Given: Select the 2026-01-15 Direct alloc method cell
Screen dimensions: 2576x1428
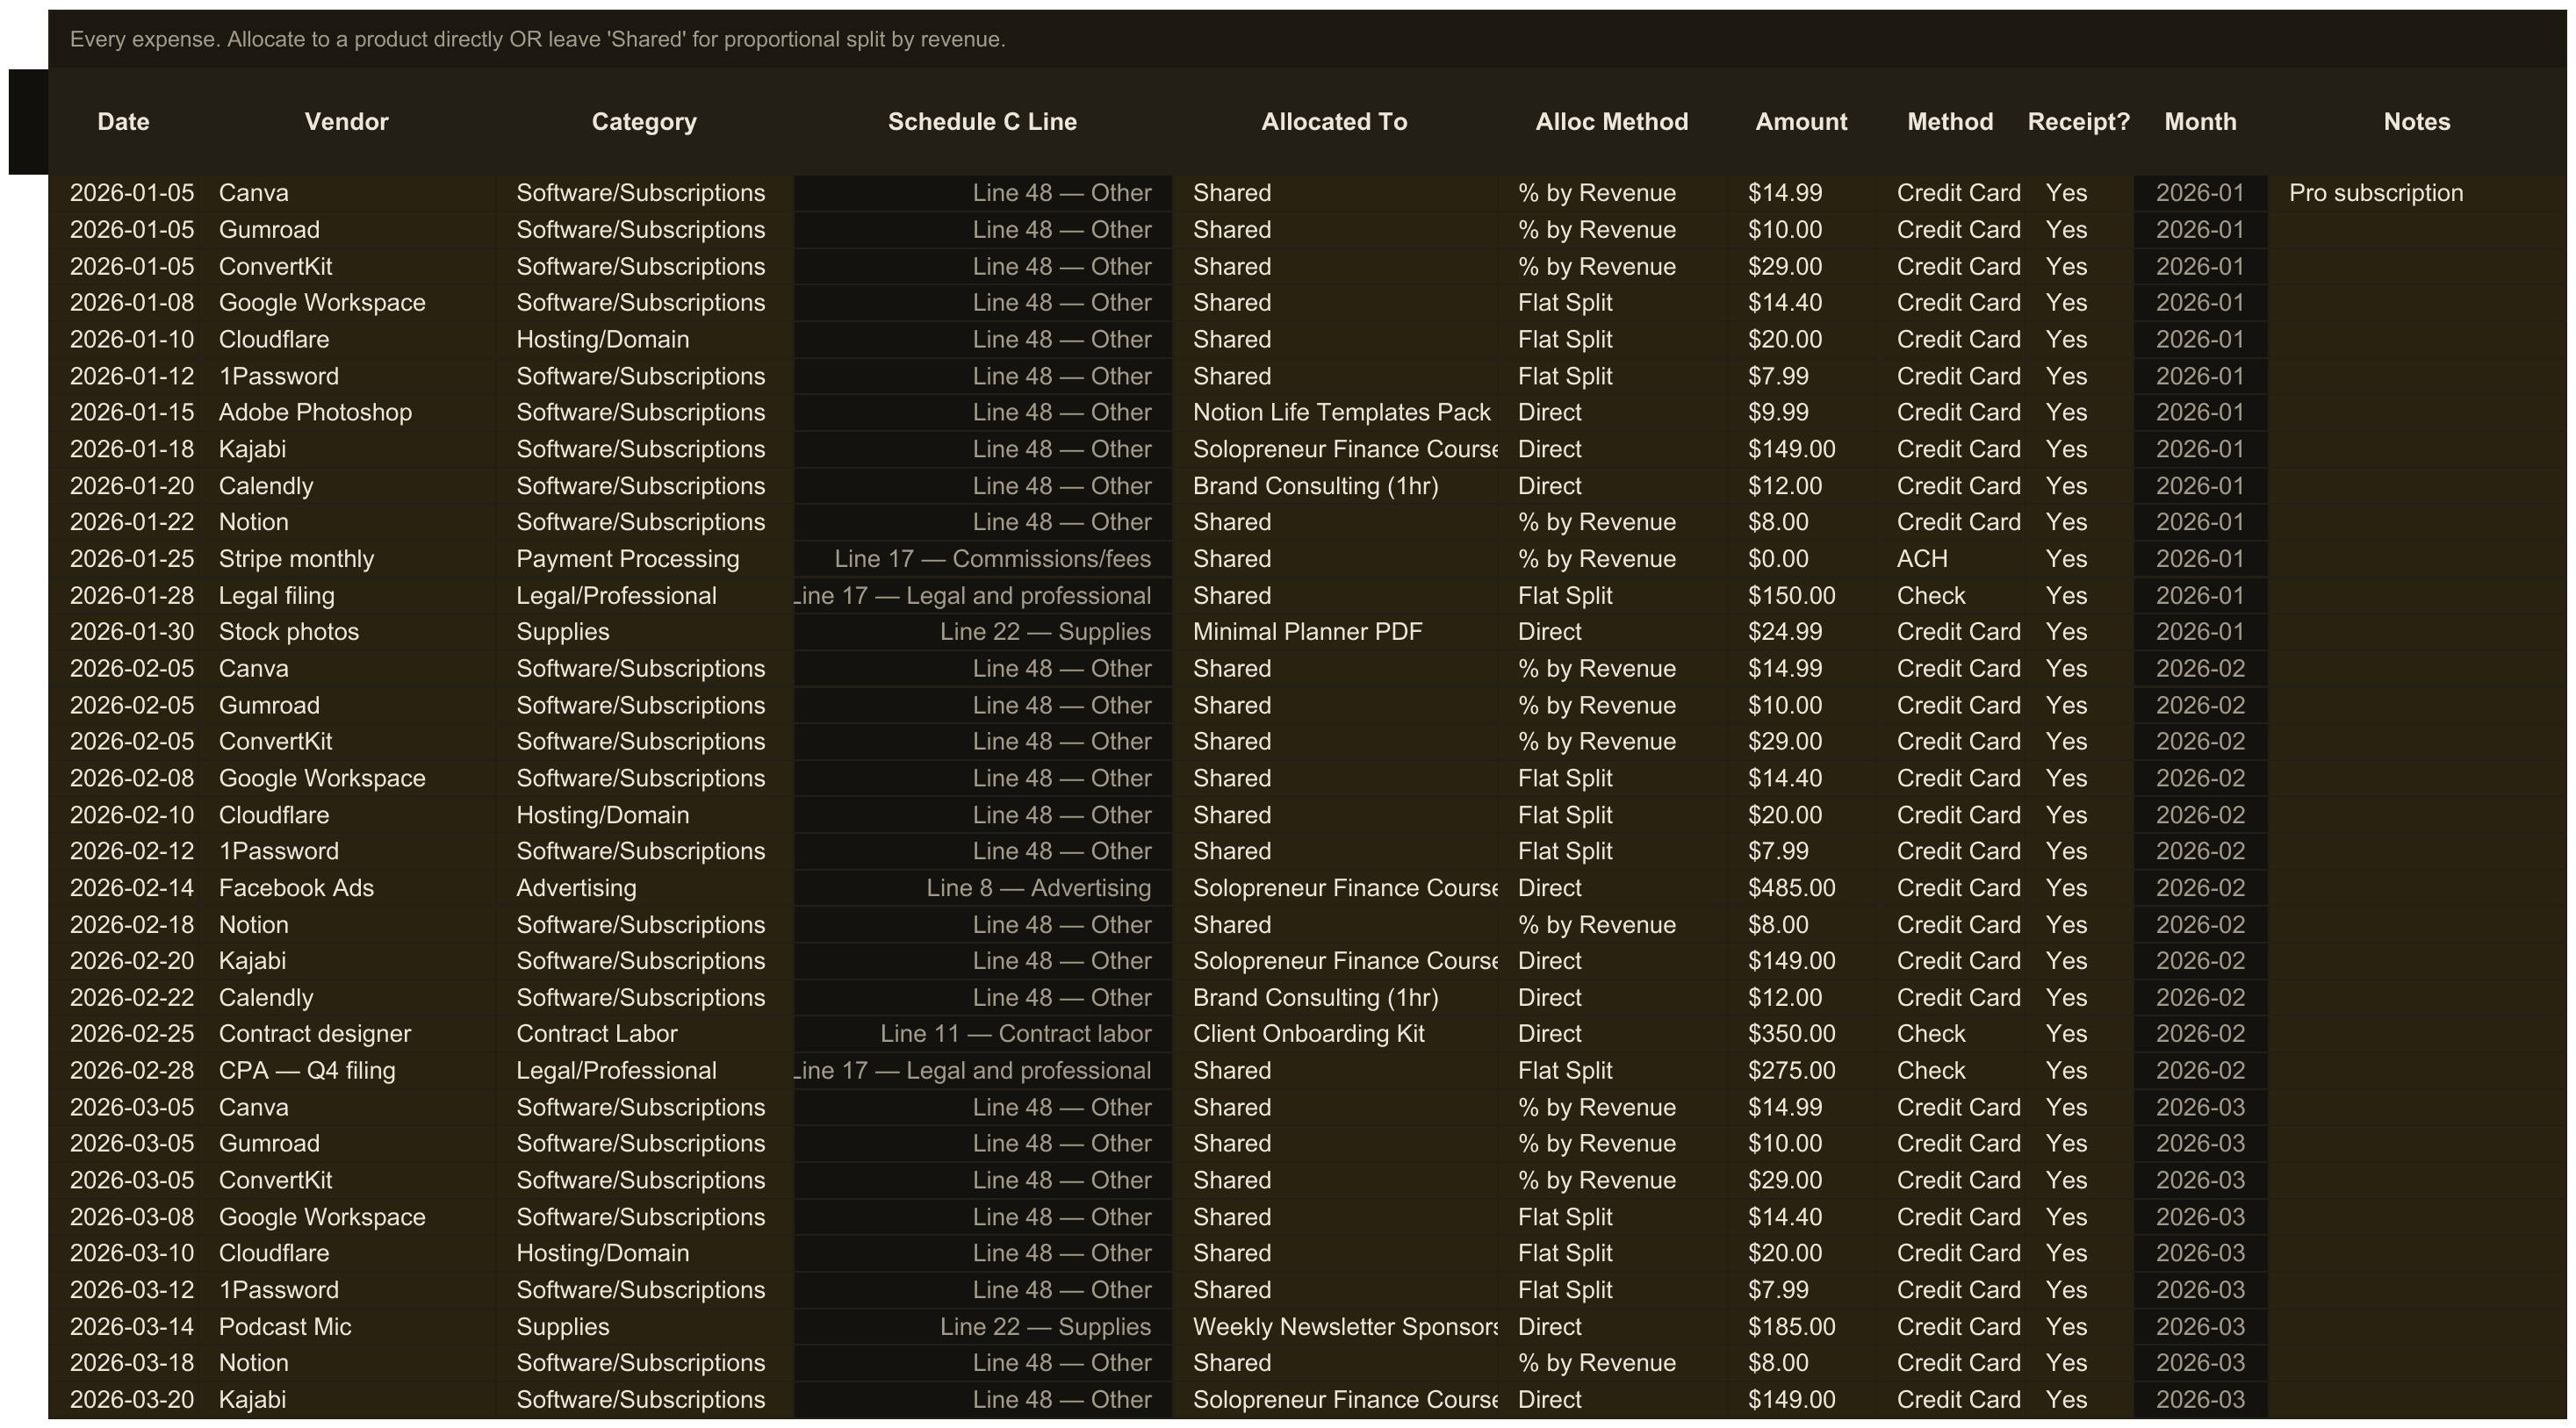Looking at the screenshot, I should pos(1612,413).
